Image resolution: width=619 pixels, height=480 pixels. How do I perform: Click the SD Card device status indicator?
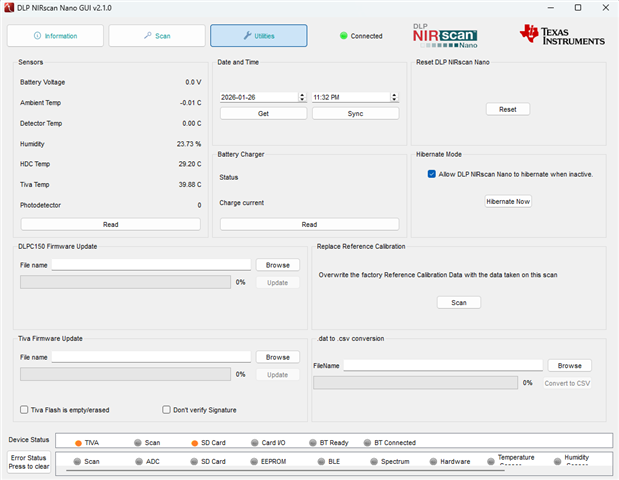pyautogui.click(x=194, y=443)
